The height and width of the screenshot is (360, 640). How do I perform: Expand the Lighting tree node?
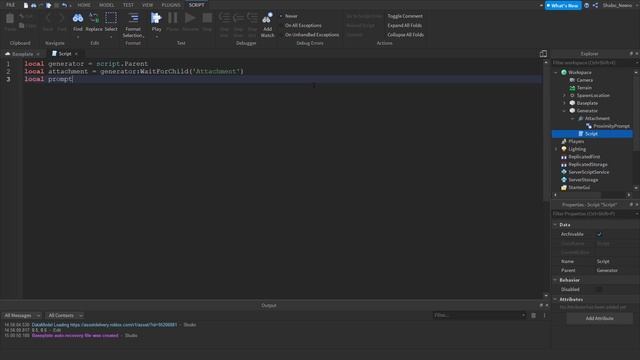click(556, 149)
